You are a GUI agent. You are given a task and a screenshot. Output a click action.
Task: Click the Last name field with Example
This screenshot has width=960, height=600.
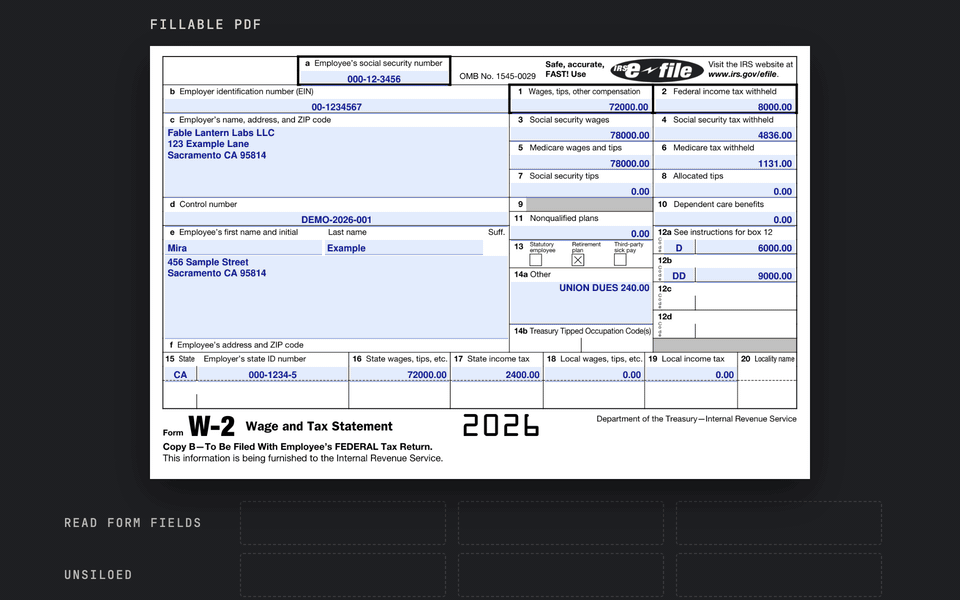[x=403, y=247]
